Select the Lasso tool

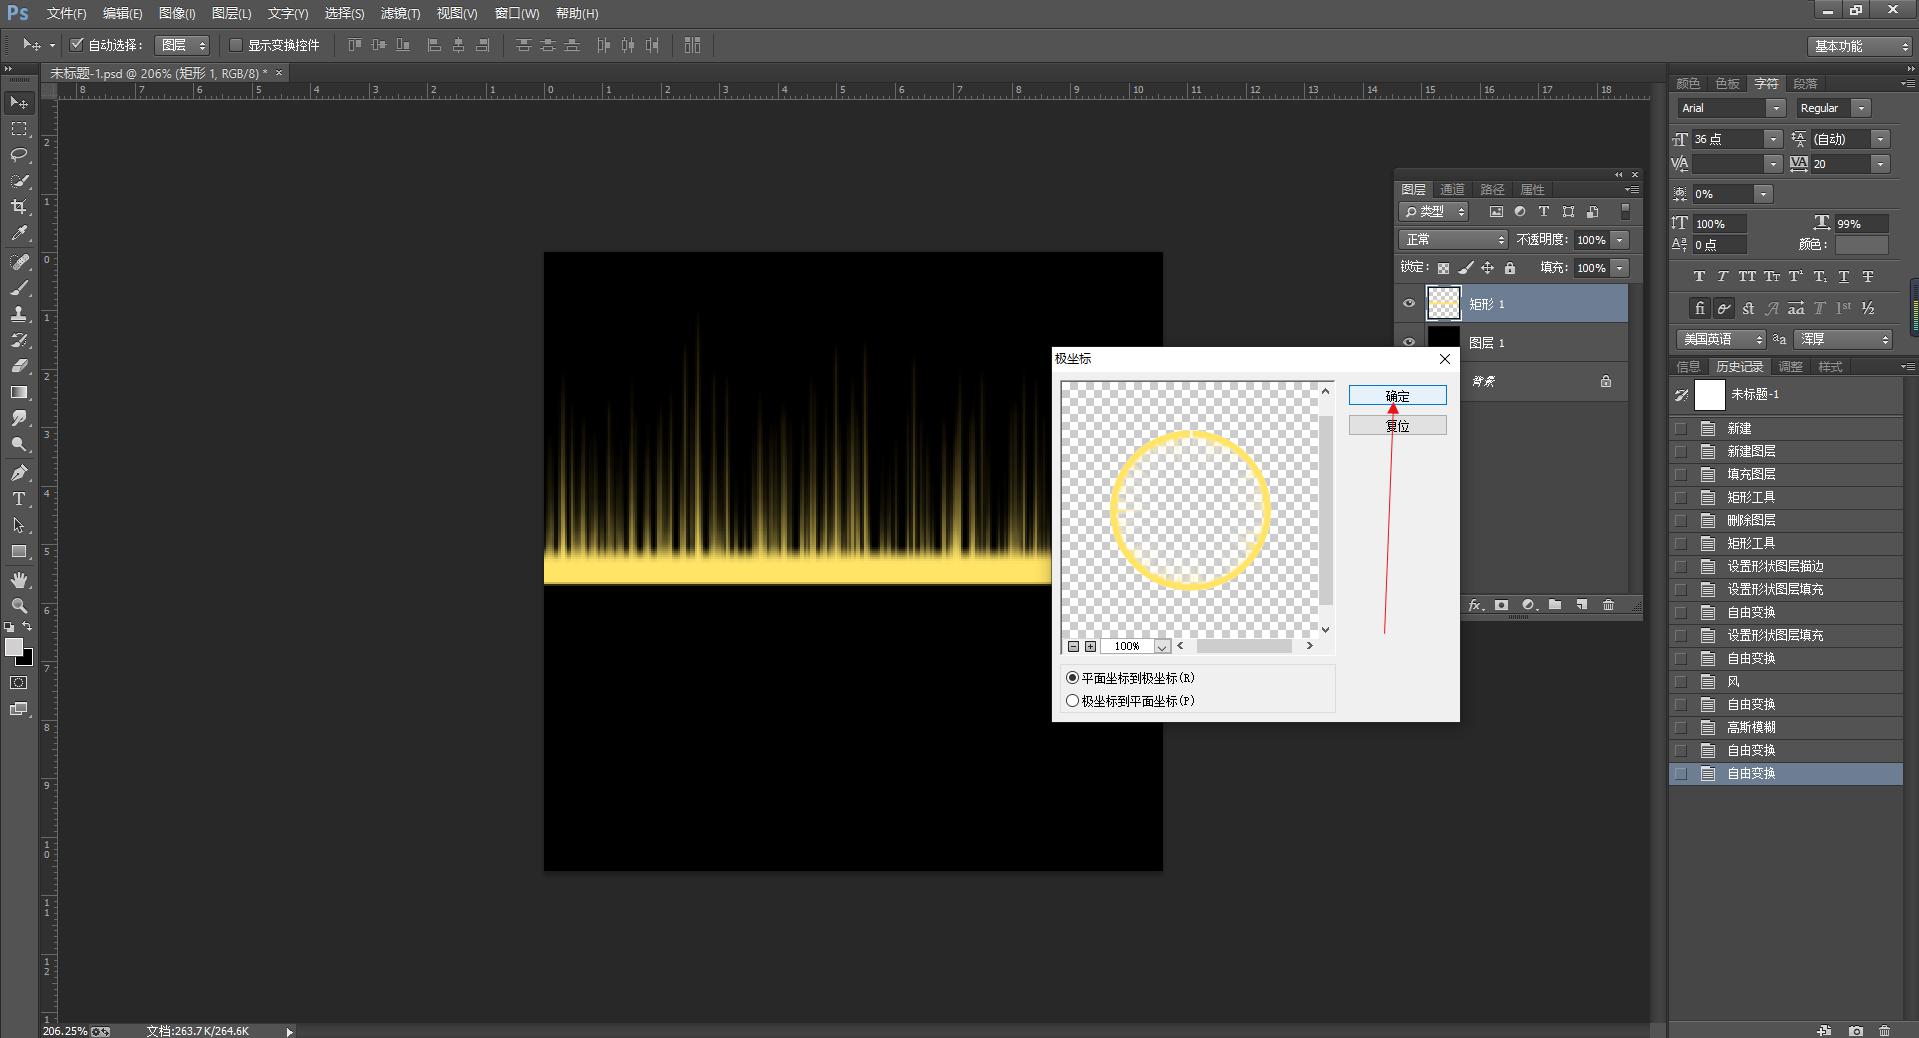pos(19,155)
